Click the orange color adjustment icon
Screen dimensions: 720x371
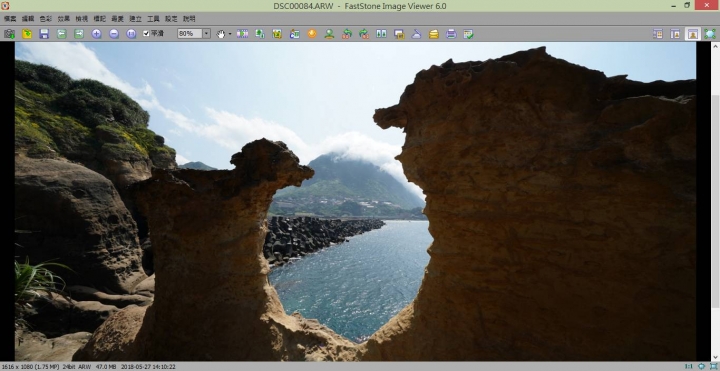(312, 34)
